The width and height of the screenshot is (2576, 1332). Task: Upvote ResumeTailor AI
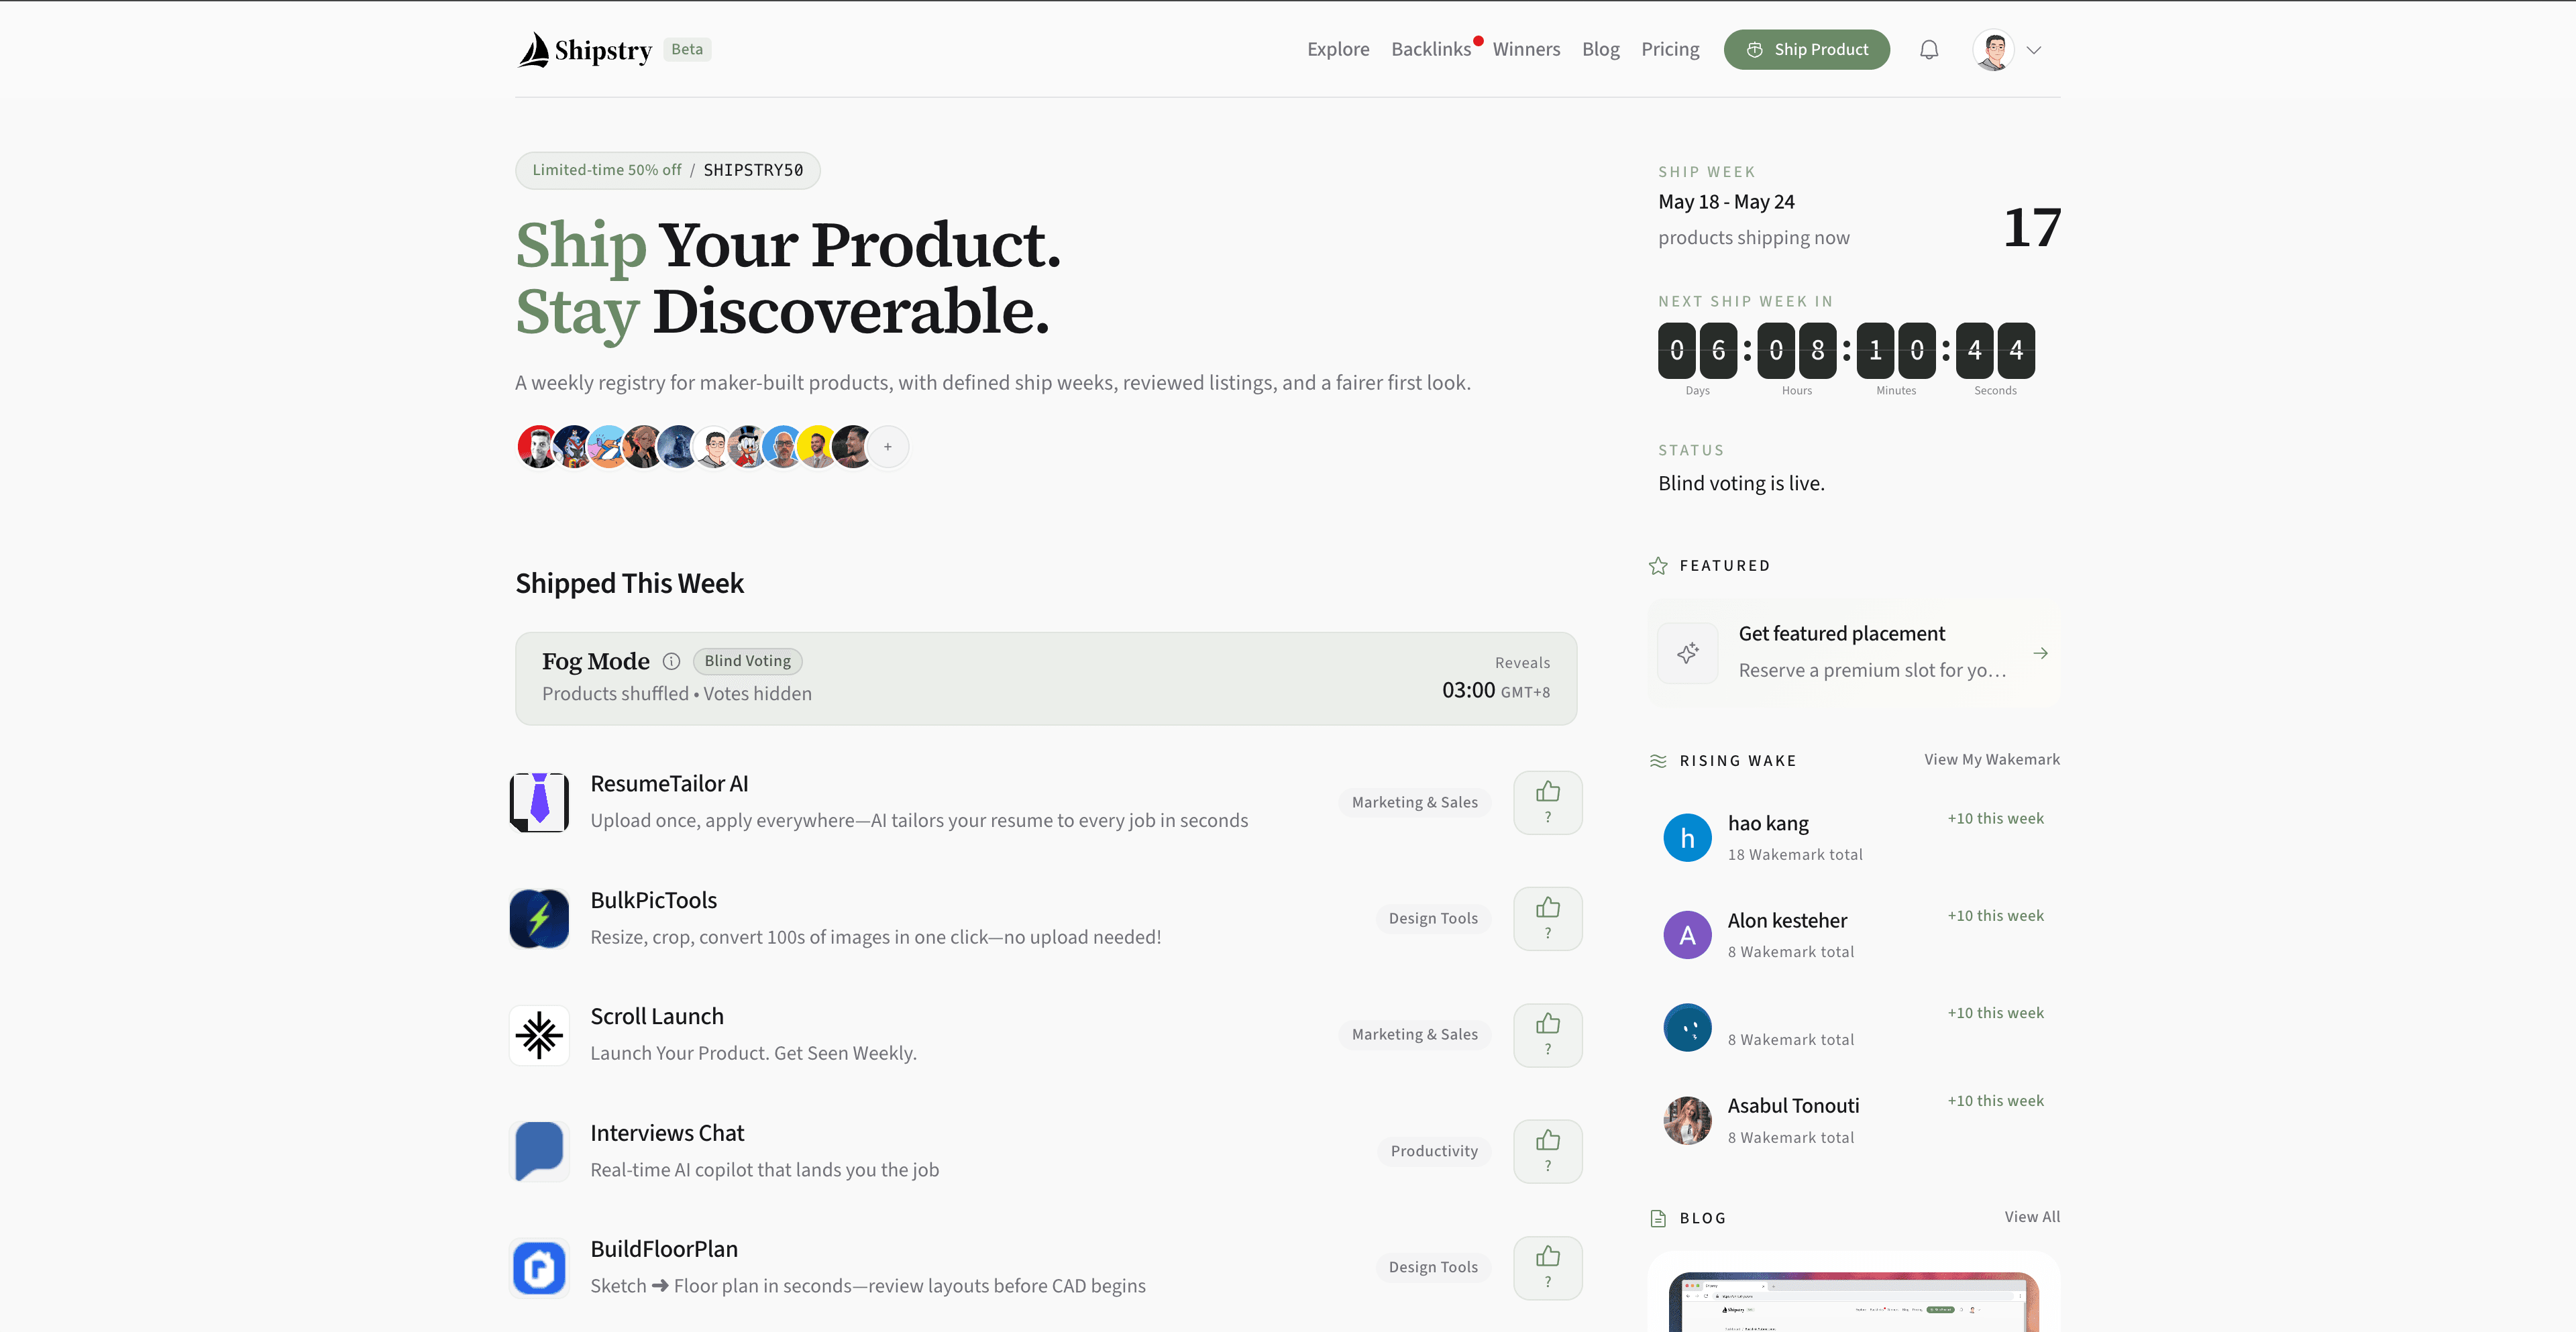1547,803
